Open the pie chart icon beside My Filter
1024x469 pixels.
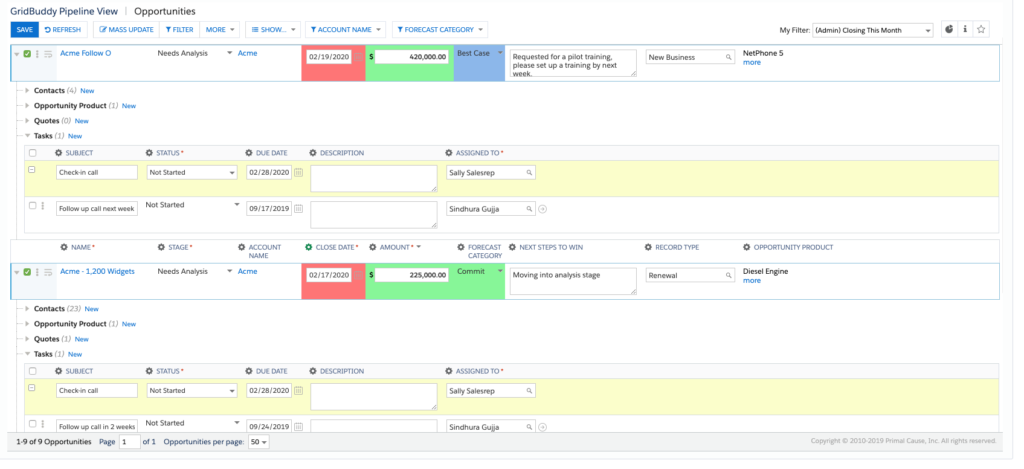click(949, 29)
